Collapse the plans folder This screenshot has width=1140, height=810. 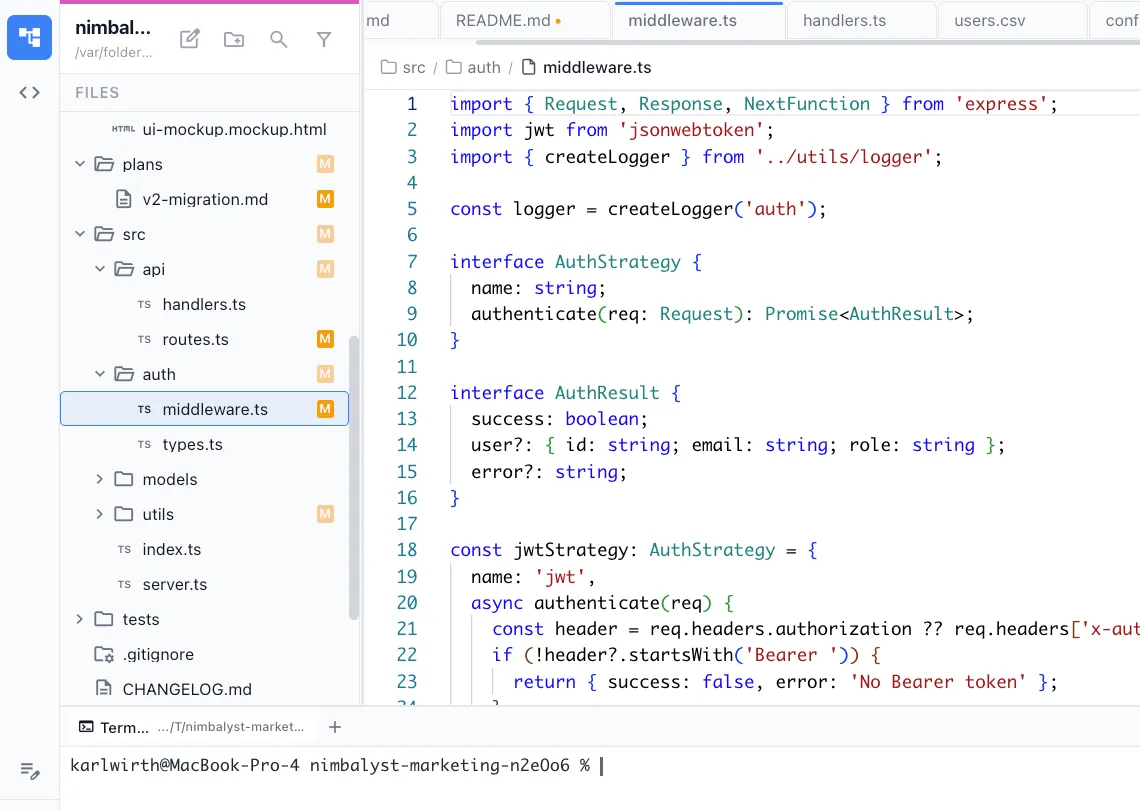click(80, 164)
